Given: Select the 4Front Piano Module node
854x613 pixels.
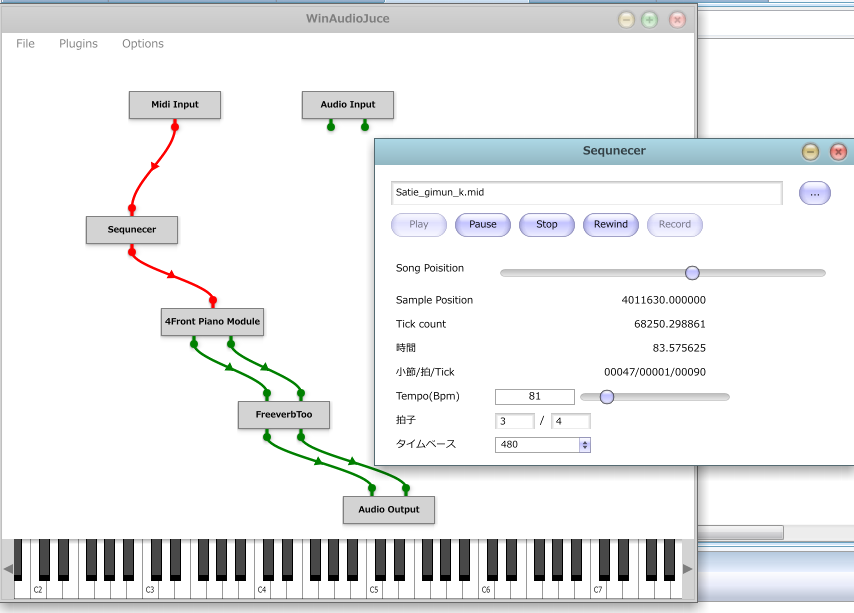Looking at the screenshot, I should pos(212,322).
